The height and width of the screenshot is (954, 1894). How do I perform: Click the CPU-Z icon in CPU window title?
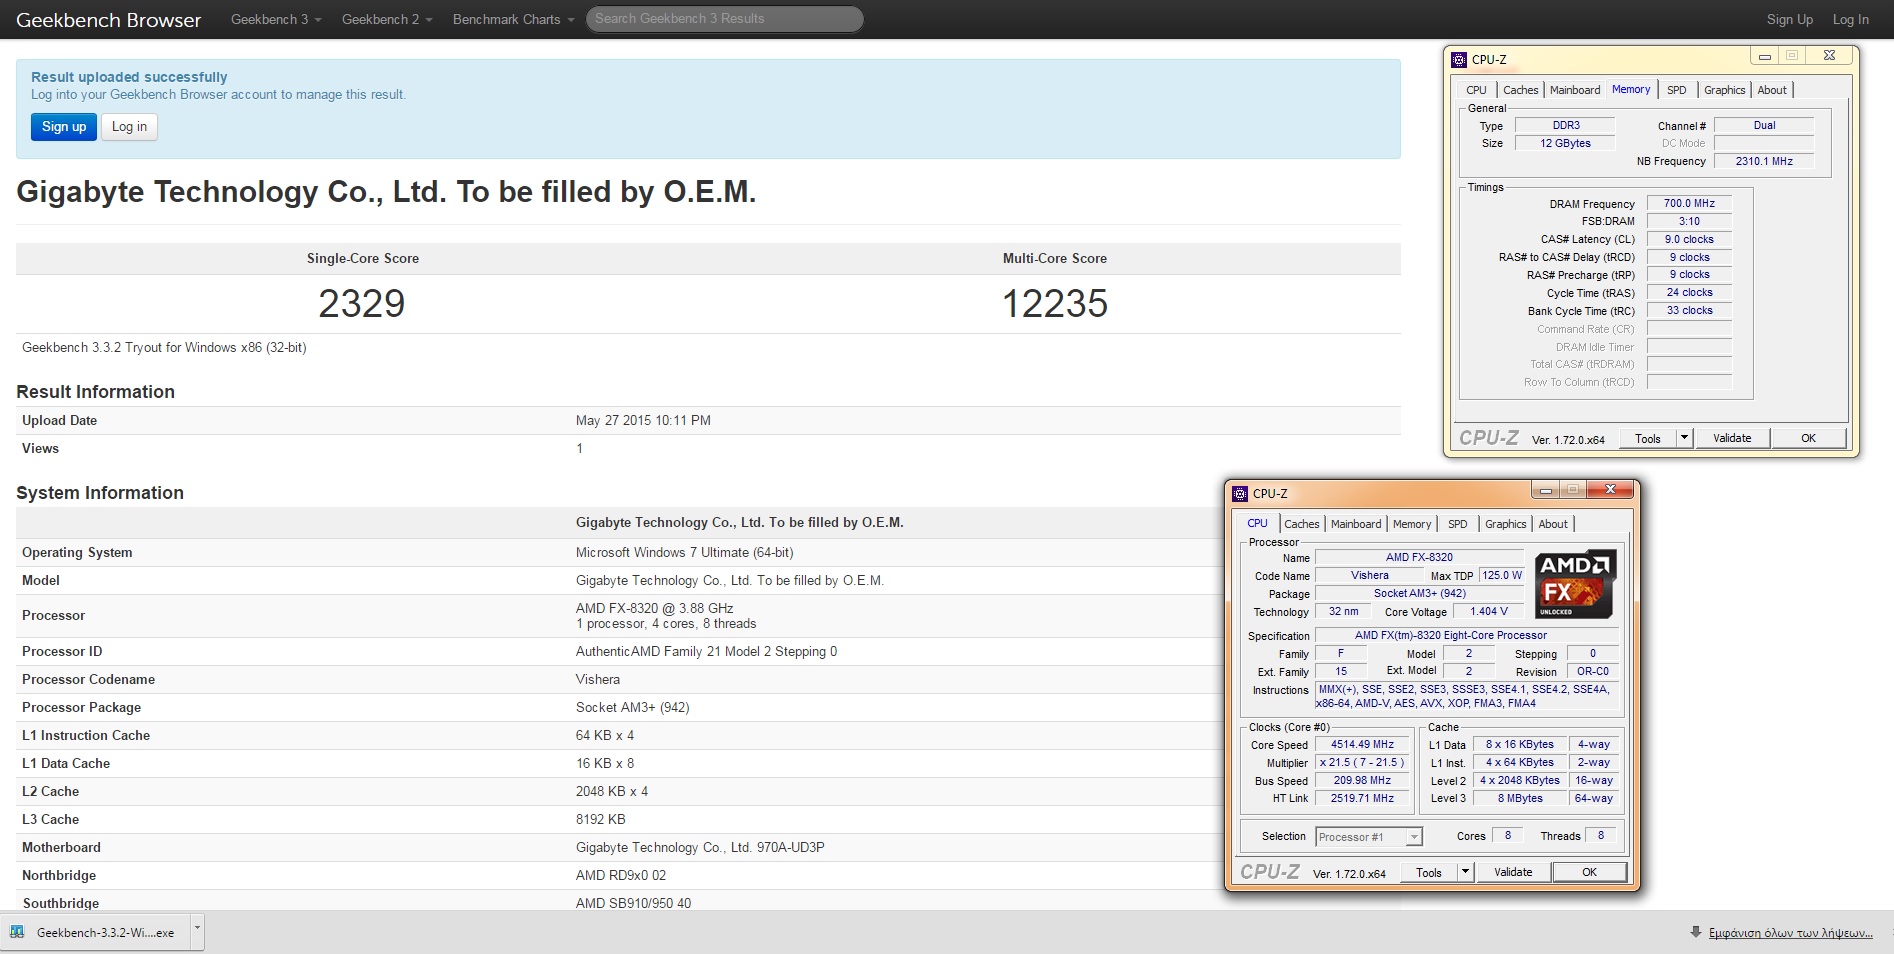(1240, 493)
